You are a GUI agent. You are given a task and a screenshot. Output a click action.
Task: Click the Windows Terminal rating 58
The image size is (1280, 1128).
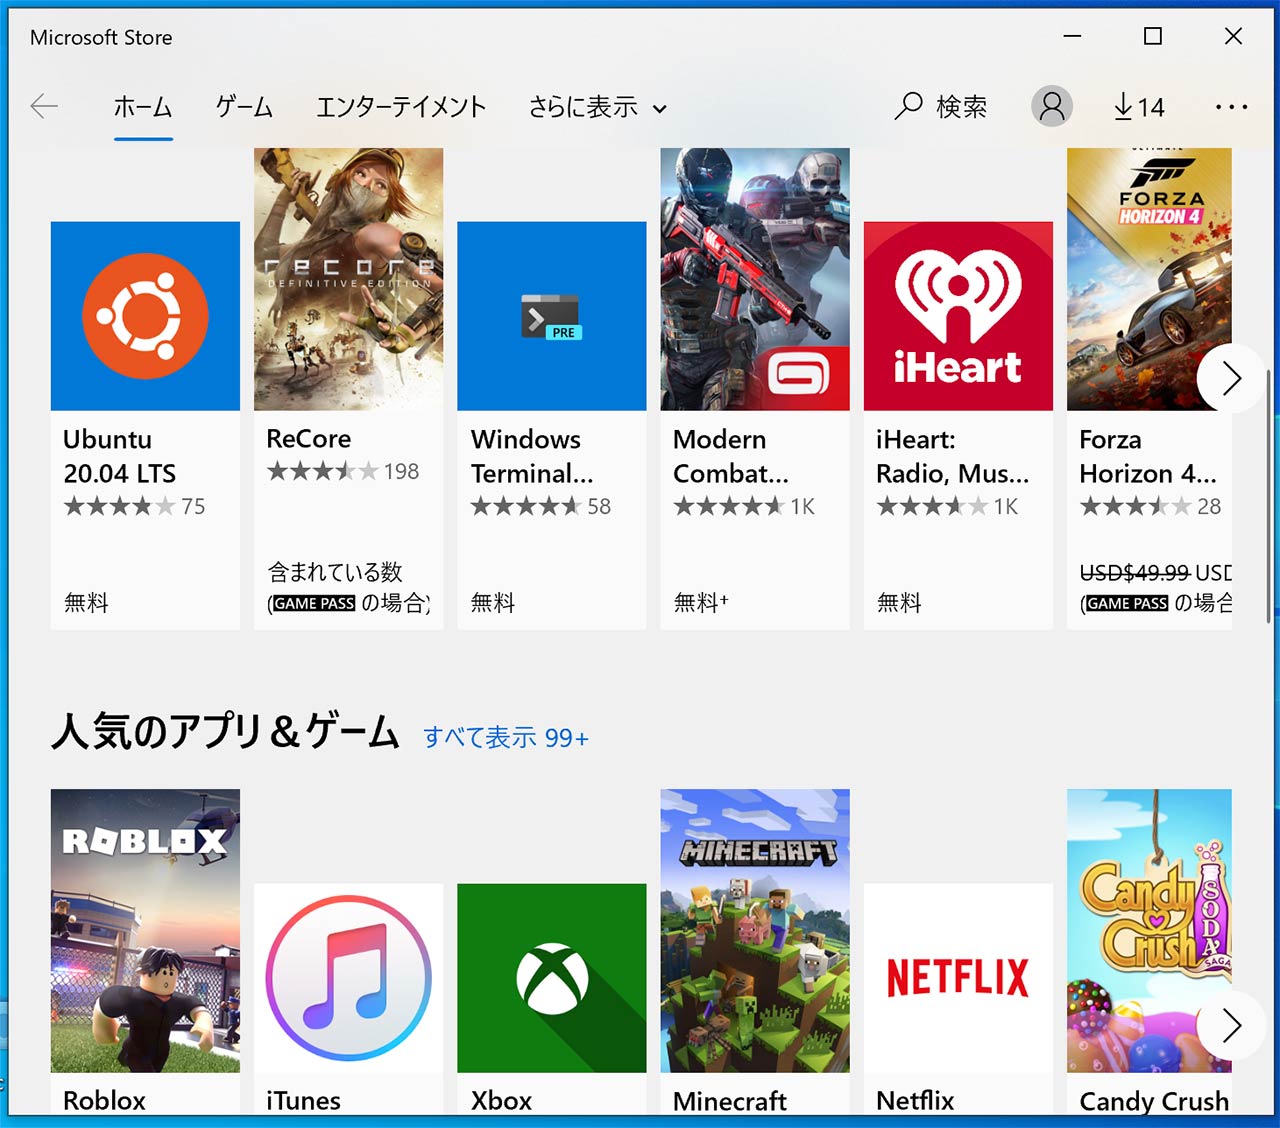(541, 506)
